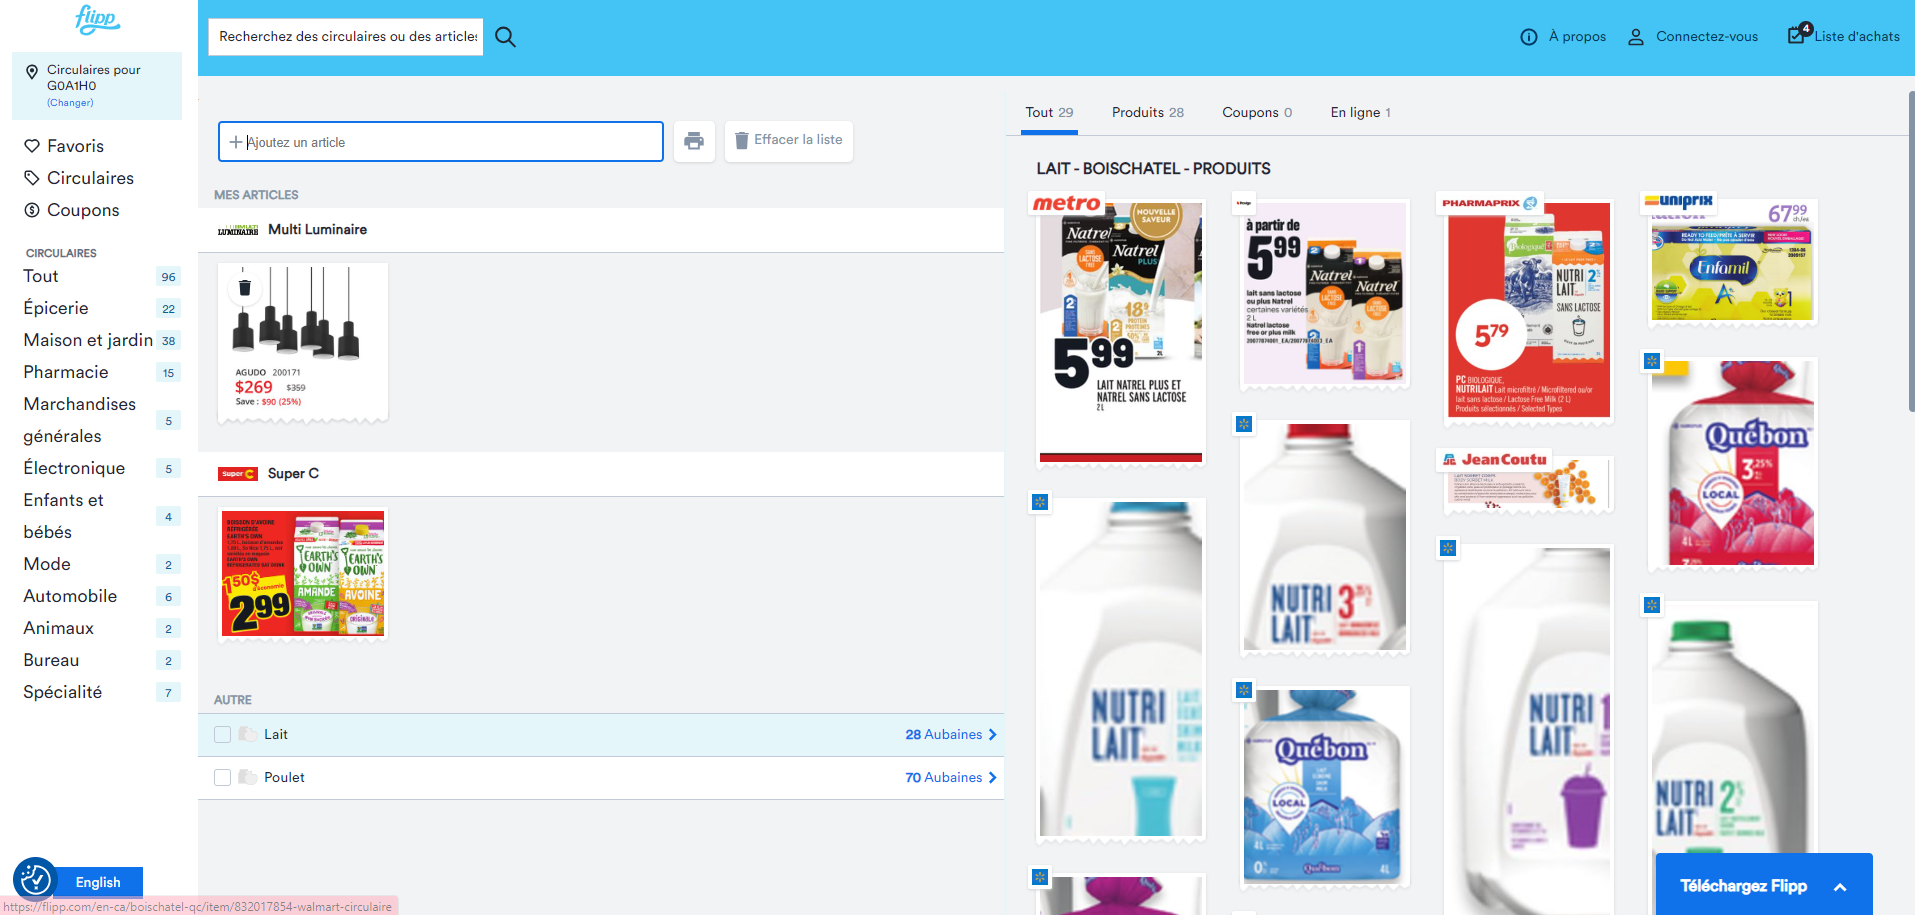Viewport: 1915px width, 915px height.
Task: Click the À propos info icon
Action: (1529, 37)
